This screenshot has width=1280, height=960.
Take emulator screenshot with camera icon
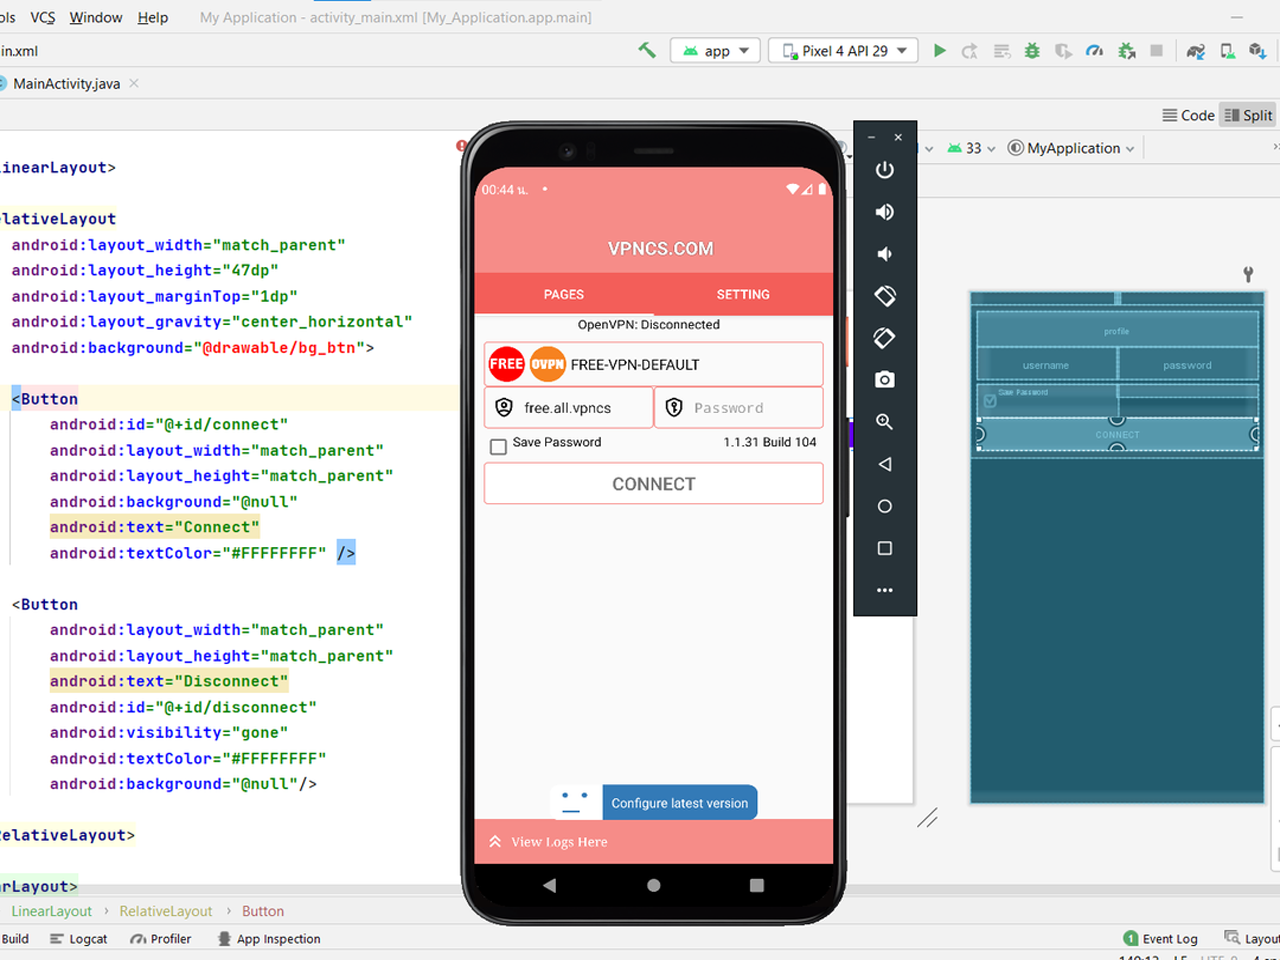click(x=884, y=380)
